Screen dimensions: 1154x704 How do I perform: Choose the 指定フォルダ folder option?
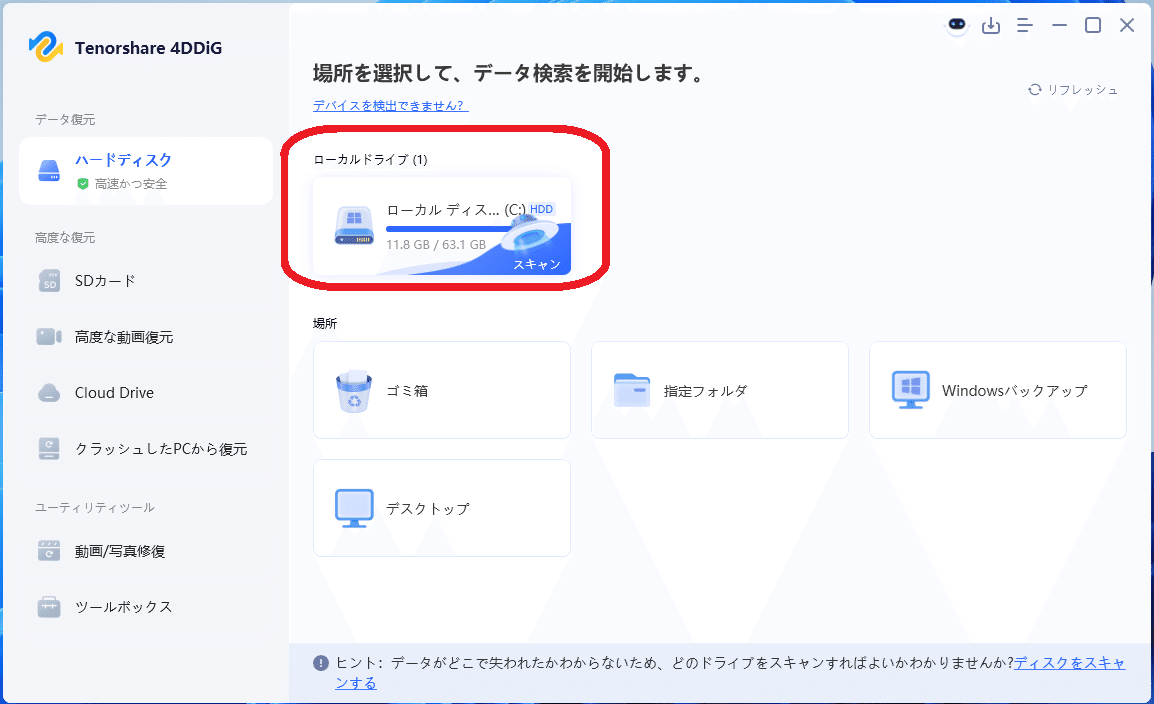click(x=719, y=390)
